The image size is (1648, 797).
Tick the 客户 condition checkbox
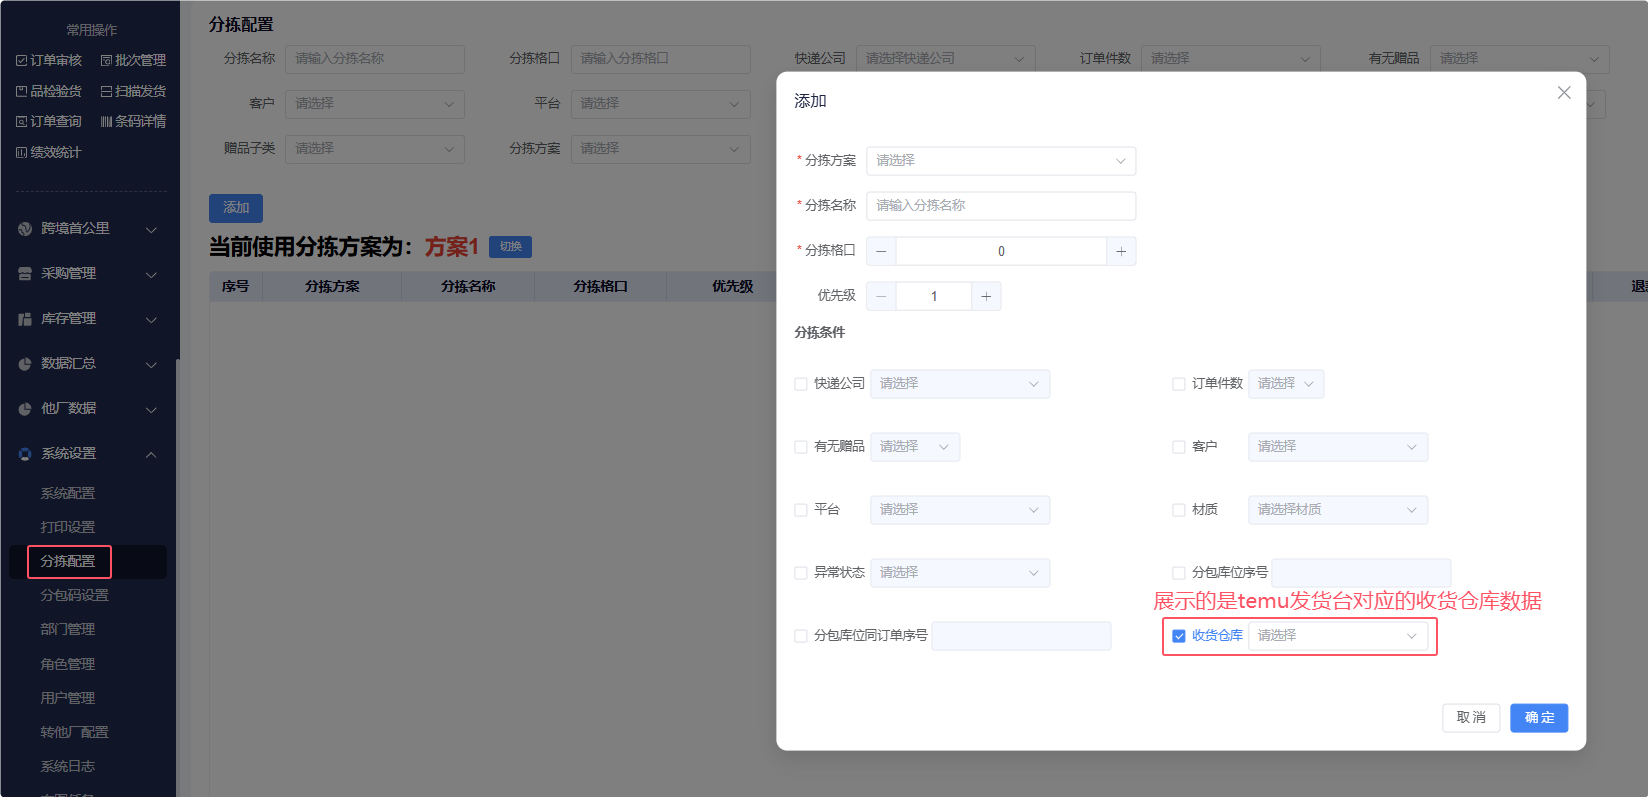[x=1179, y=447]
